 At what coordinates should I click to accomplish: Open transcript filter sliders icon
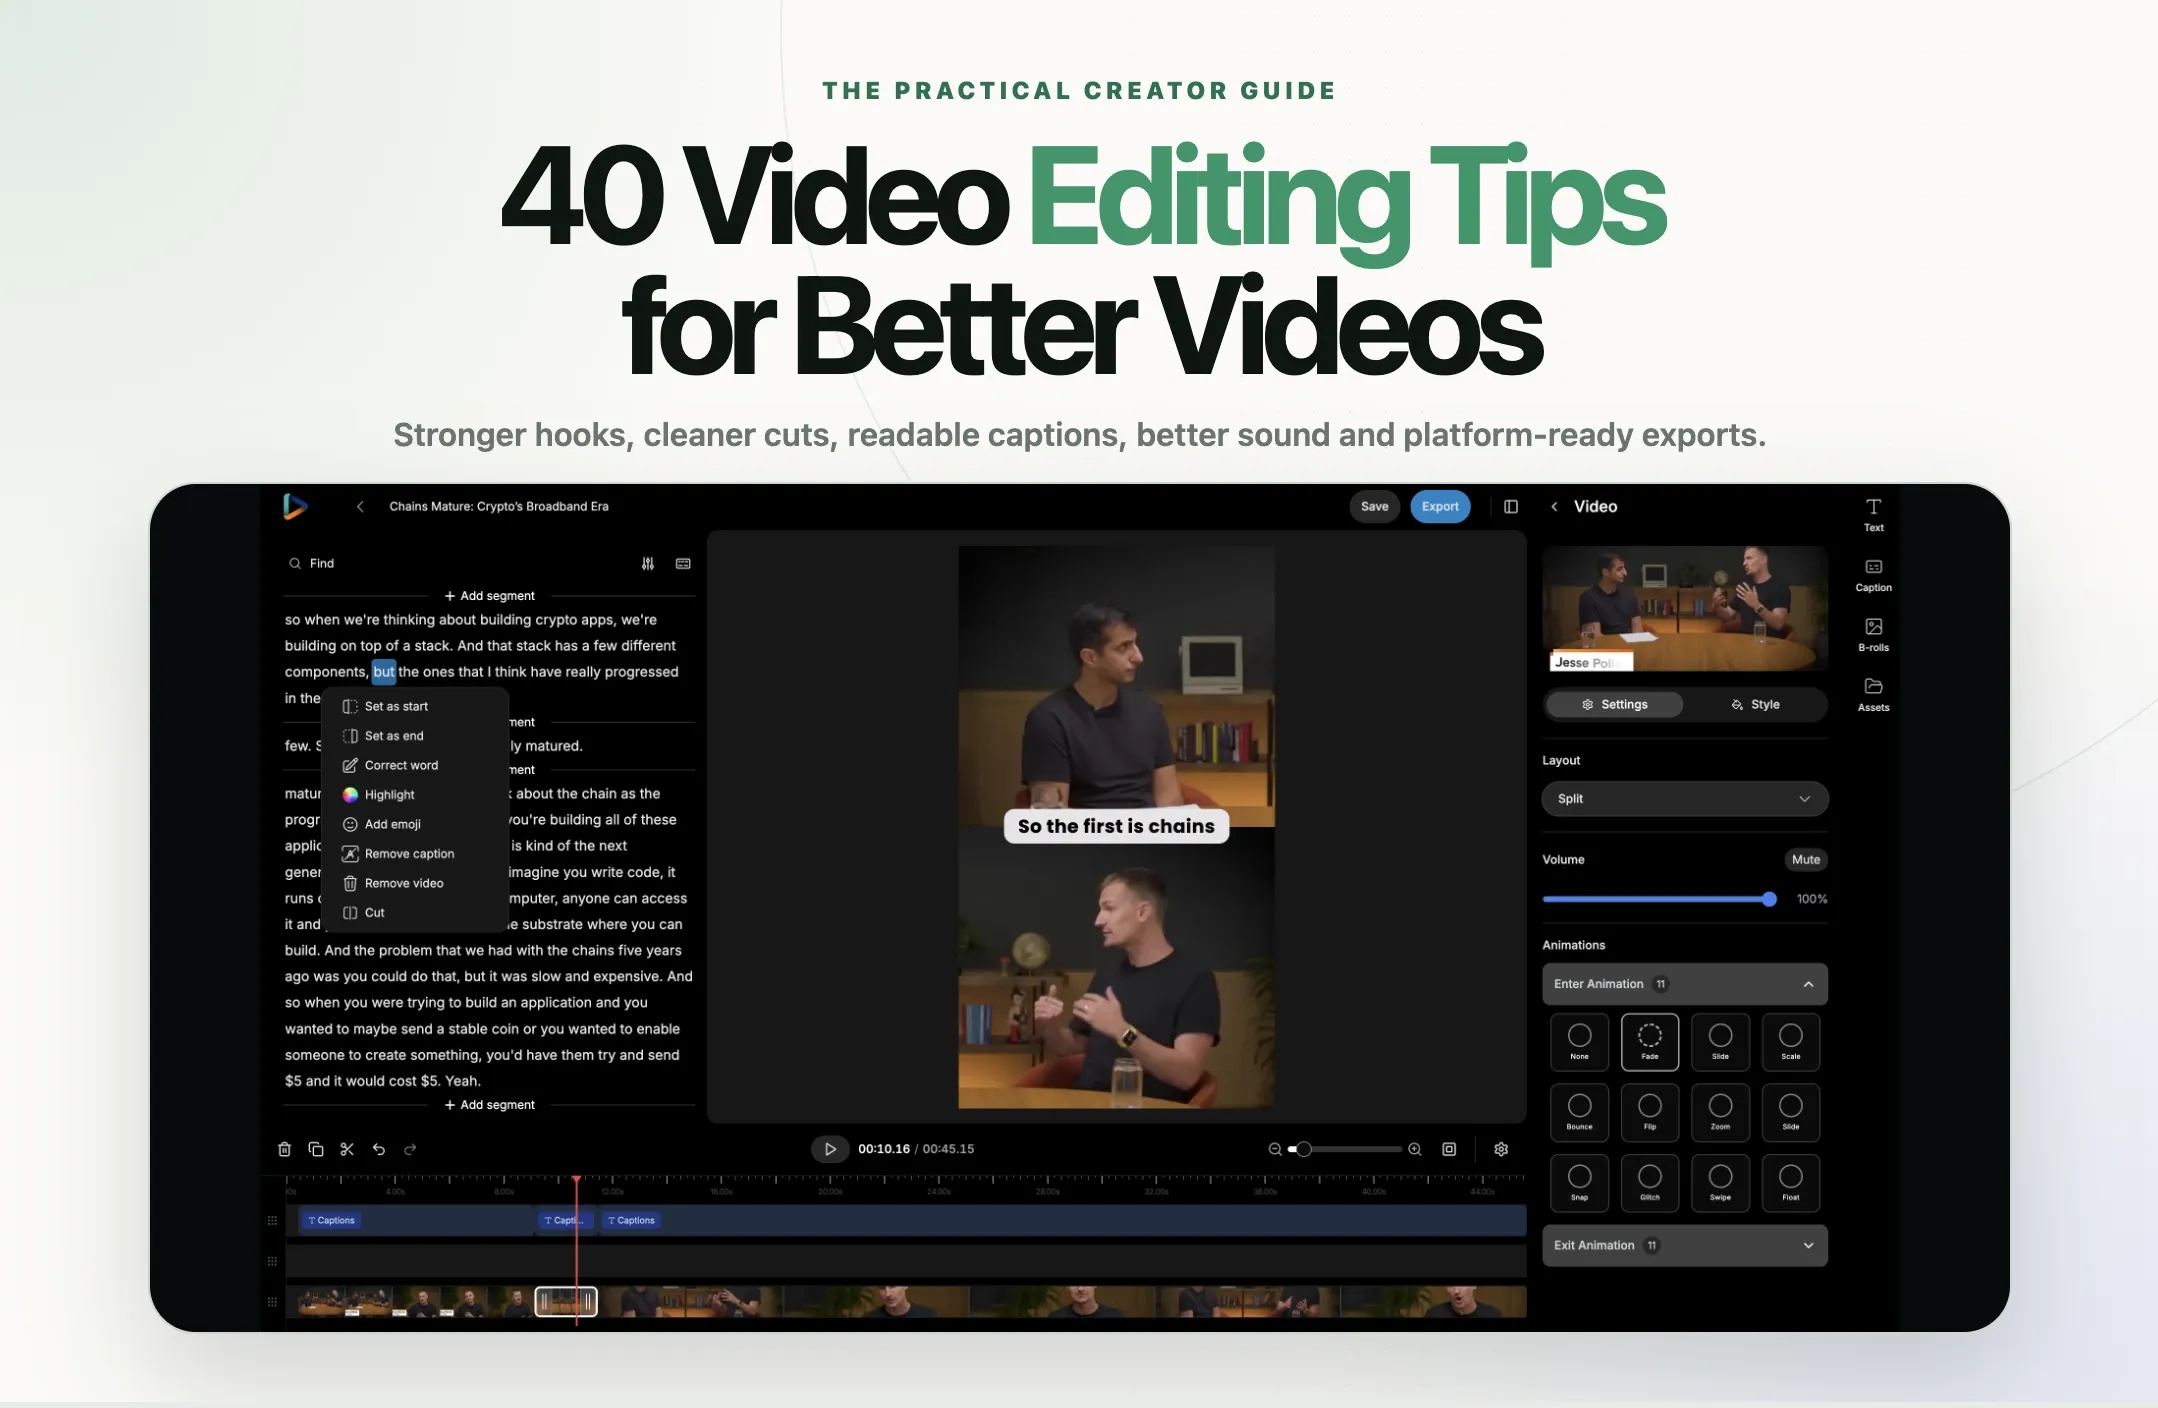(648, 564)
